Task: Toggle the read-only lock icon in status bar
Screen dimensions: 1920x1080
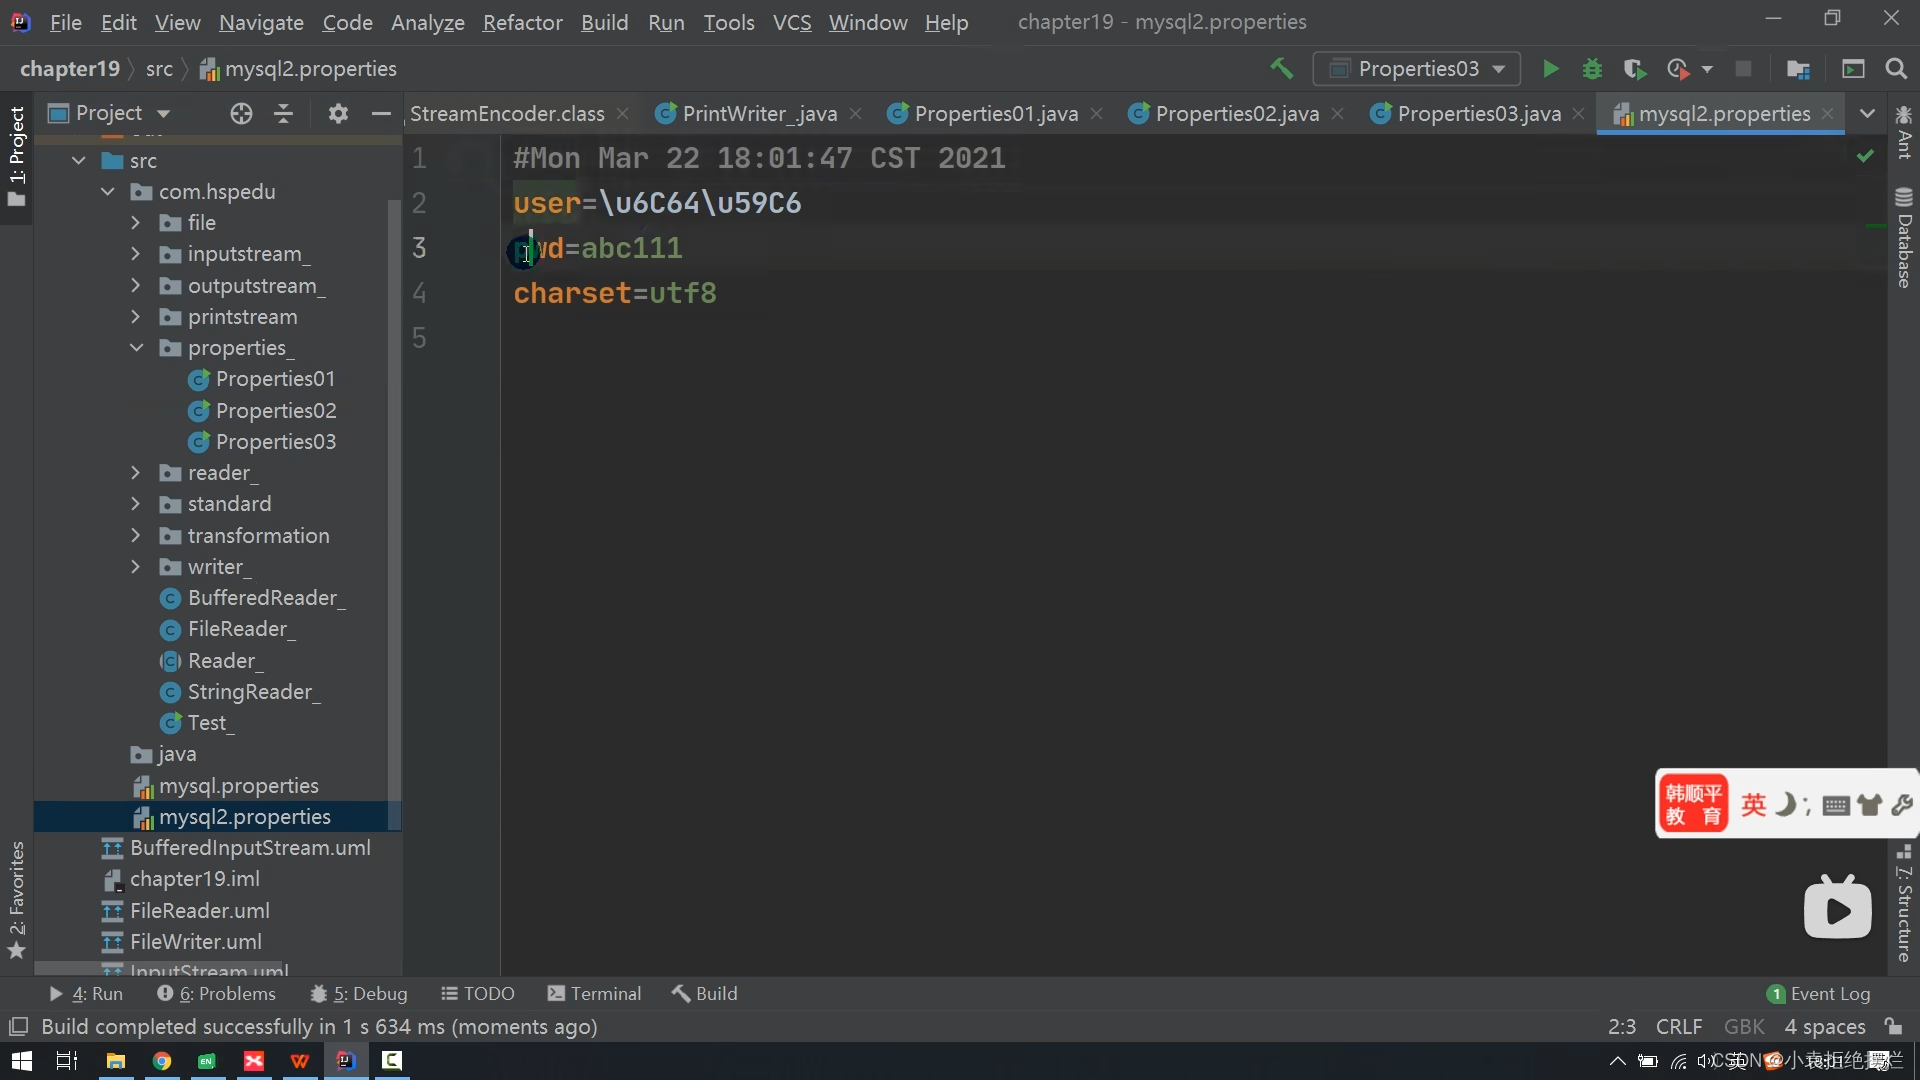Action: (x=1893, y=1026)
